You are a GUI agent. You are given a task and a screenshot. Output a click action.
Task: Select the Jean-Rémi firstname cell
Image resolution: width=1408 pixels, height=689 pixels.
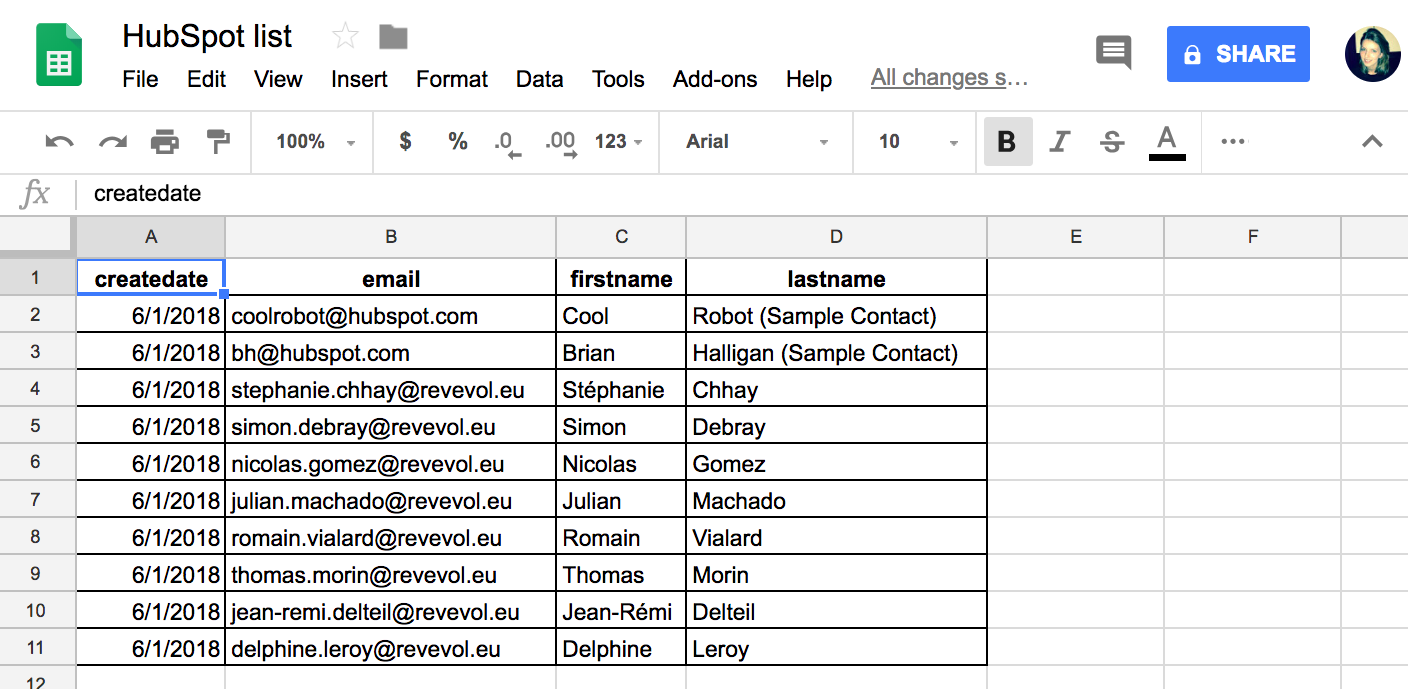[x=621, y=612]
